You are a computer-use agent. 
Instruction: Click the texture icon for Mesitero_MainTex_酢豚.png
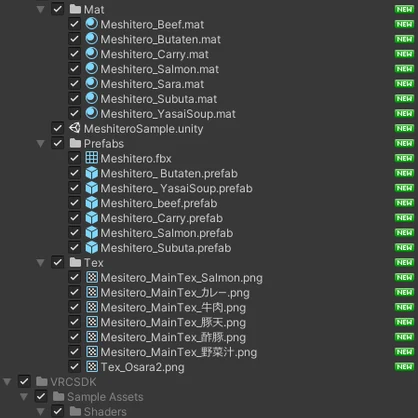pyautogui.click(x=92, y=337)
